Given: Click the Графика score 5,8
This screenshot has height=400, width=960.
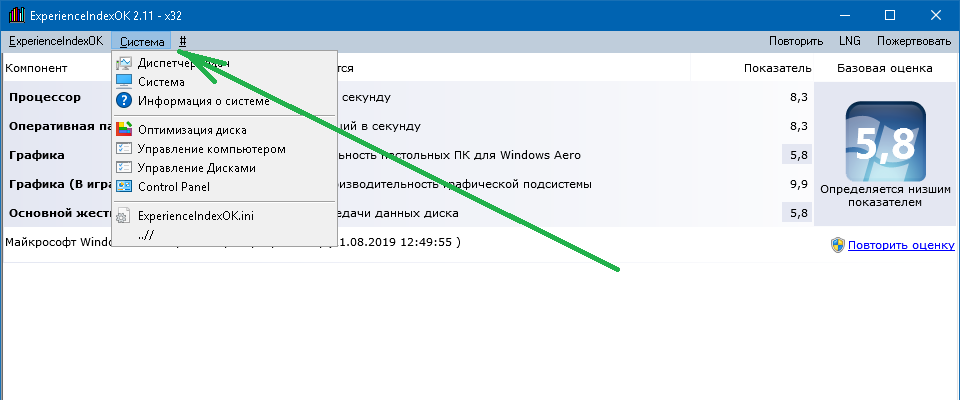Looking at the screenshot, I should coord(797,155).
